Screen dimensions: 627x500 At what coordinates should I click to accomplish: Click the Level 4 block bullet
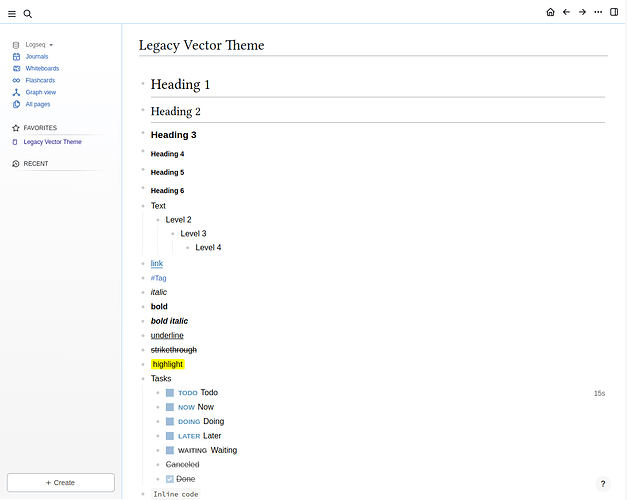(x=188, y=248)
